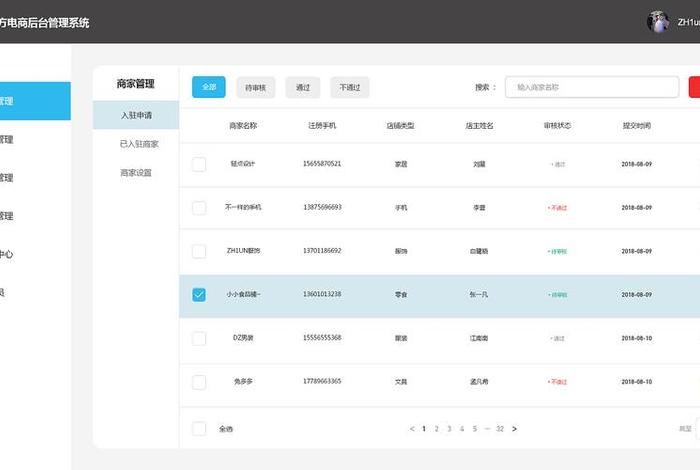
Task: Open 入驻申请 in the 商家管理 submenu
Action: (x=136, y=115)
